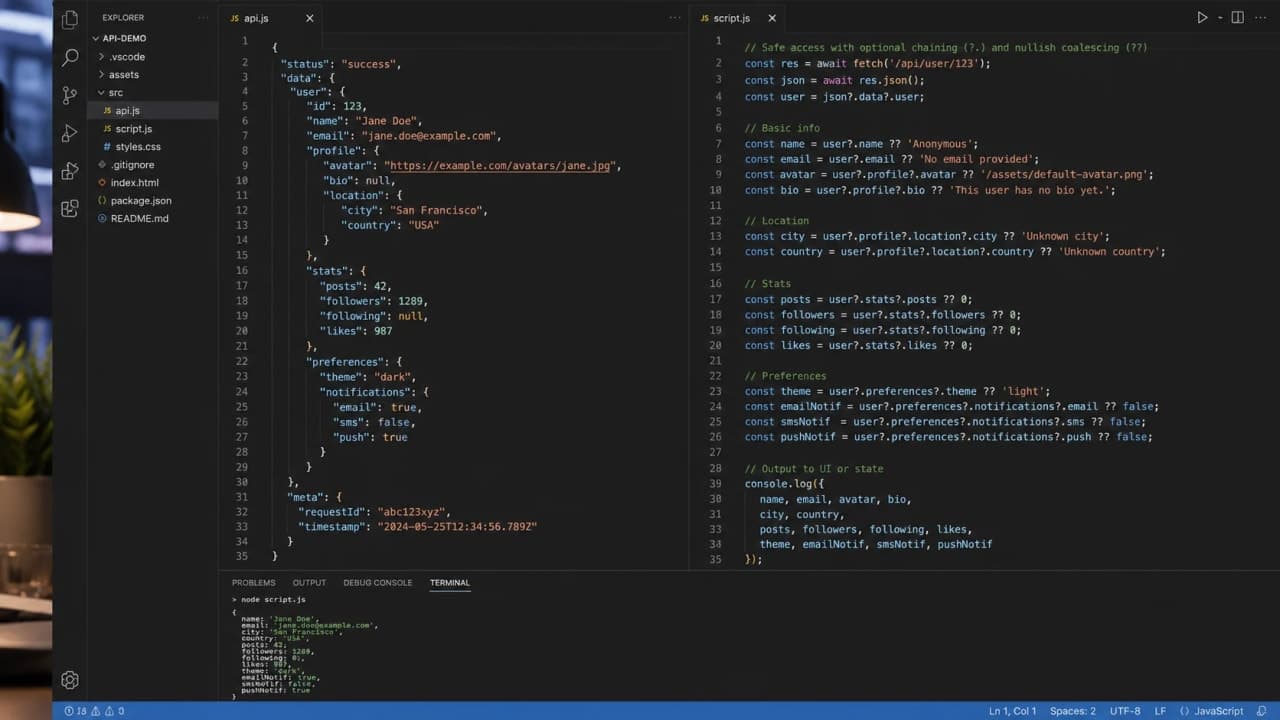Click Ln 1, Col 1 cursor position
Screen dimensions: 1280x720
(x=1012, y=711)
